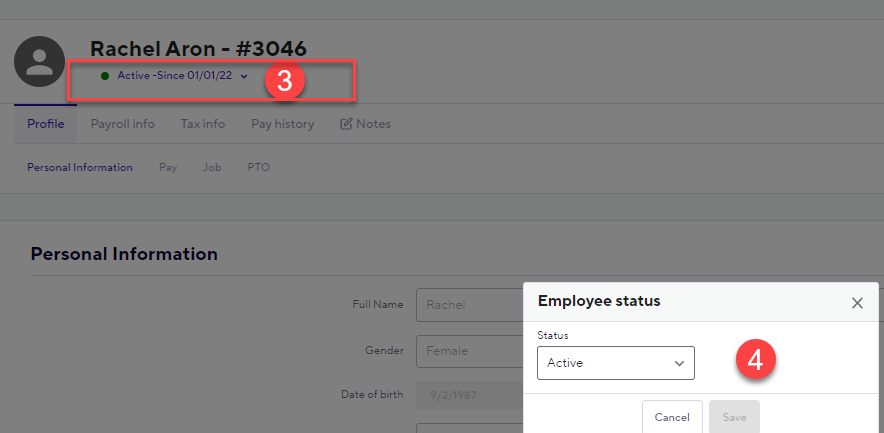
Task: Go to the Pay history tab
Action: click(282, 123)
